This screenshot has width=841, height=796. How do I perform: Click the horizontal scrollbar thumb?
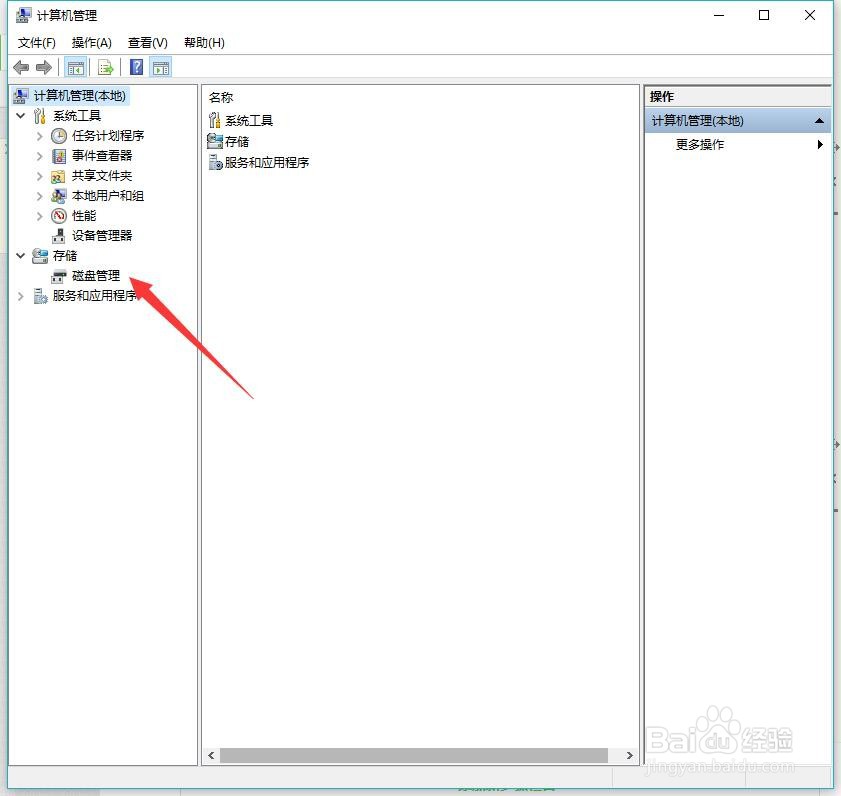click(x=414, y=756)
